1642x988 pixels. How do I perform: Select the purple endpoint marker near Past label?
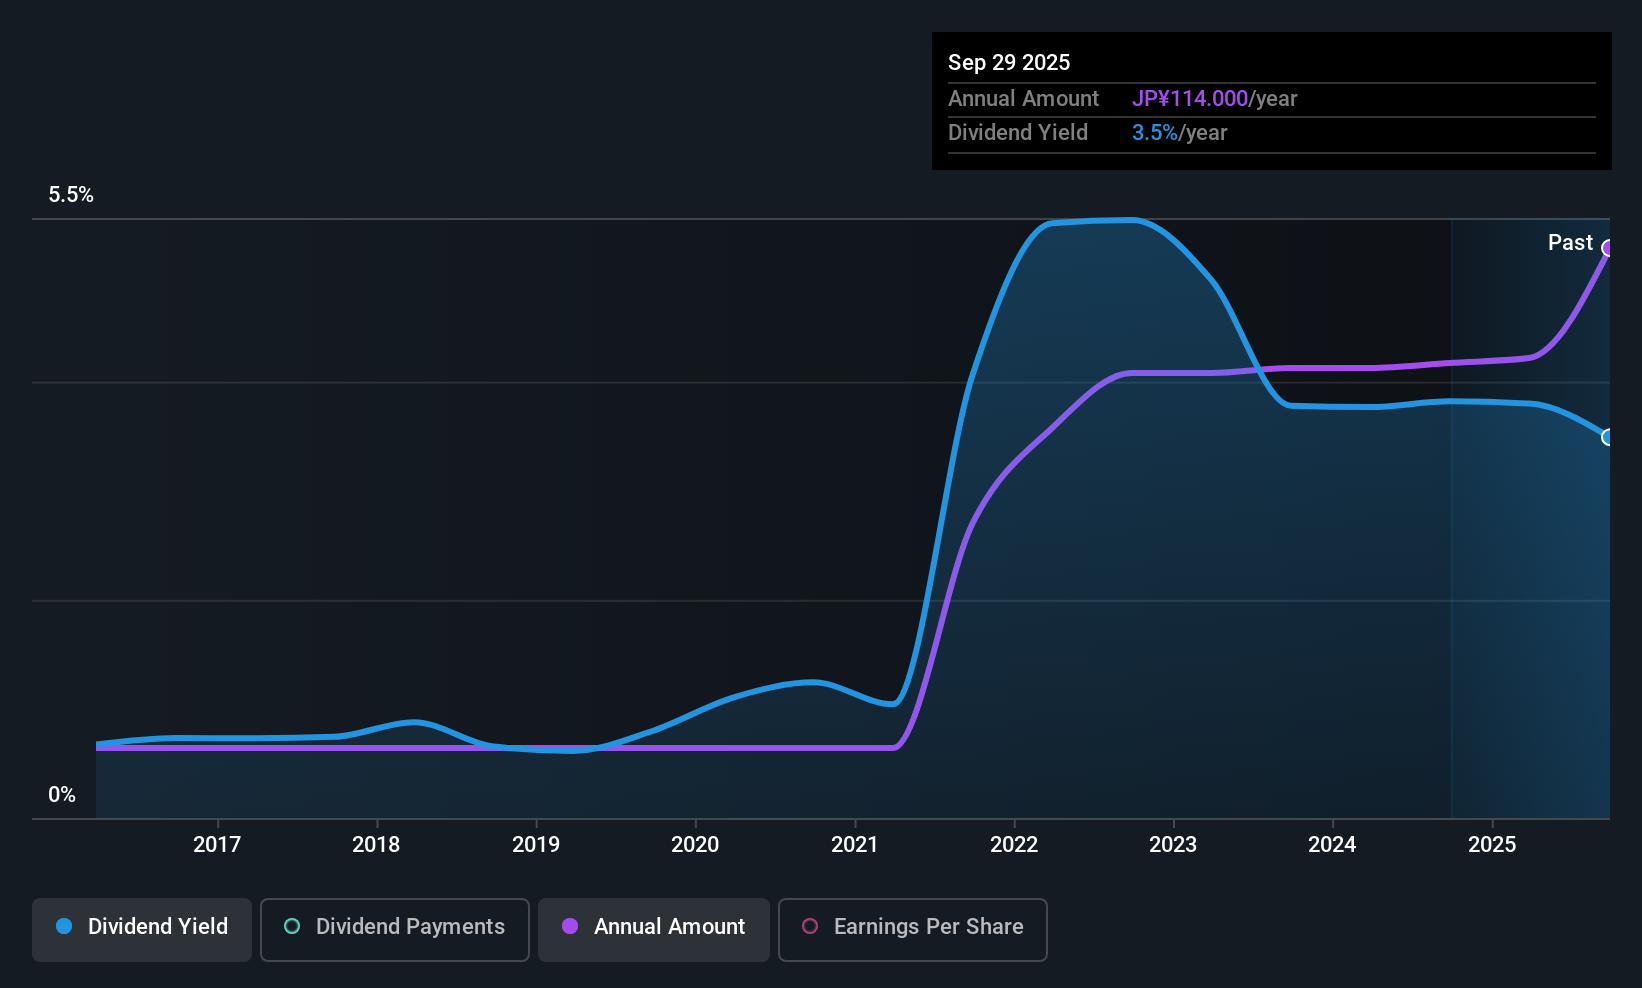[1608, 247]
